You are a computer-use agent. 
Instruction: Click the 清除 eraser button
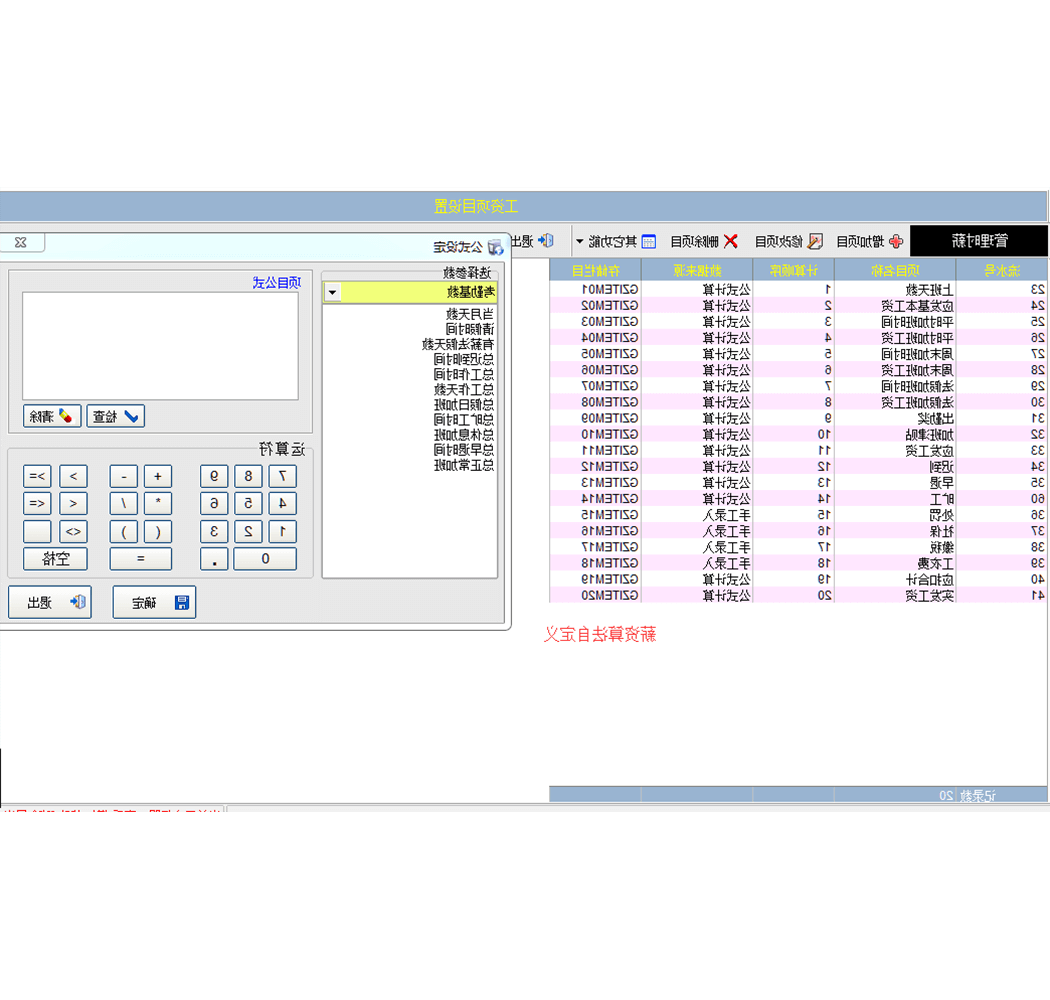coord(52,416)
